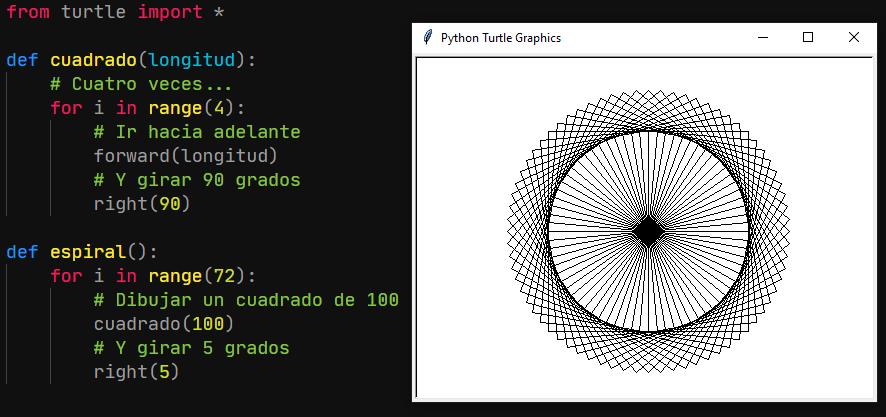Click the dark center of the spiral drawing
The height and width of the screenshot is (417, 886).
point(648,231)
